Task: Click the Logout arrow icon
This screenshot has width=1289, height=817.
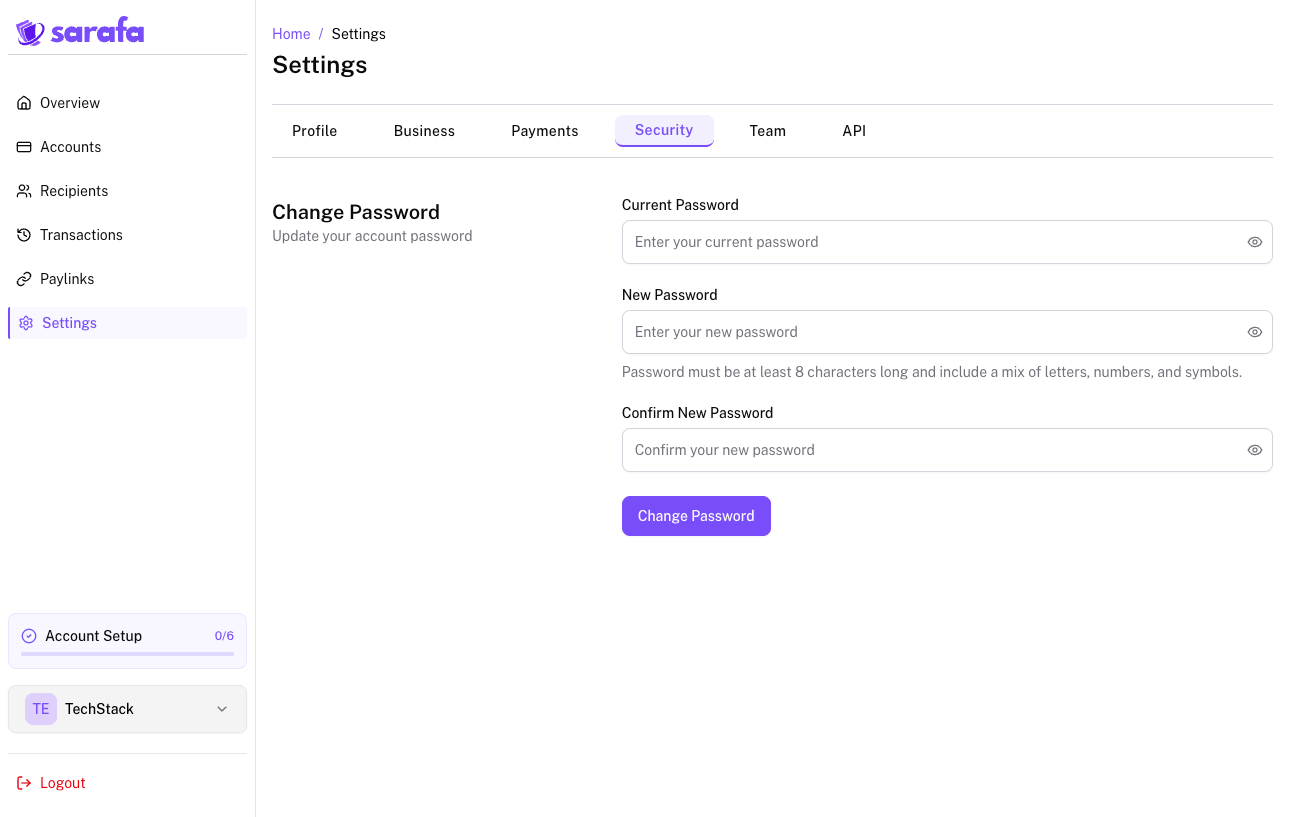Action: [x=24, y=783]
